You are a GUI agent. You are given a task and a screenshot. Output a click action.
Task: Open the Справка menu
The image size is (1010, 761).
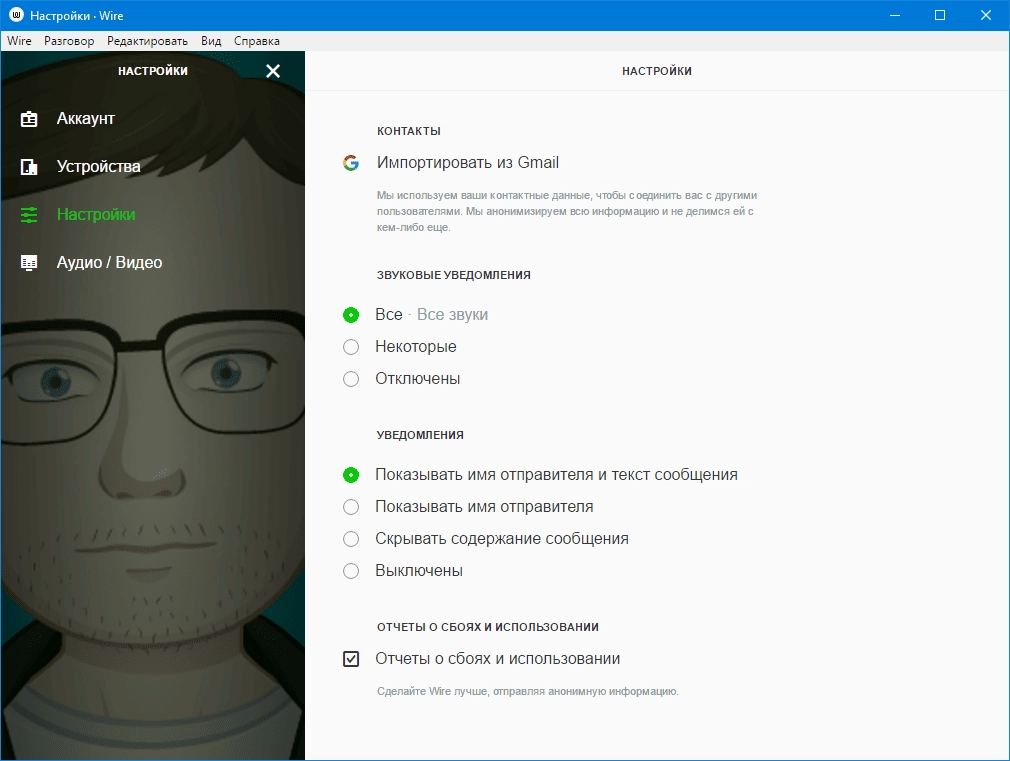pos(257,41)
